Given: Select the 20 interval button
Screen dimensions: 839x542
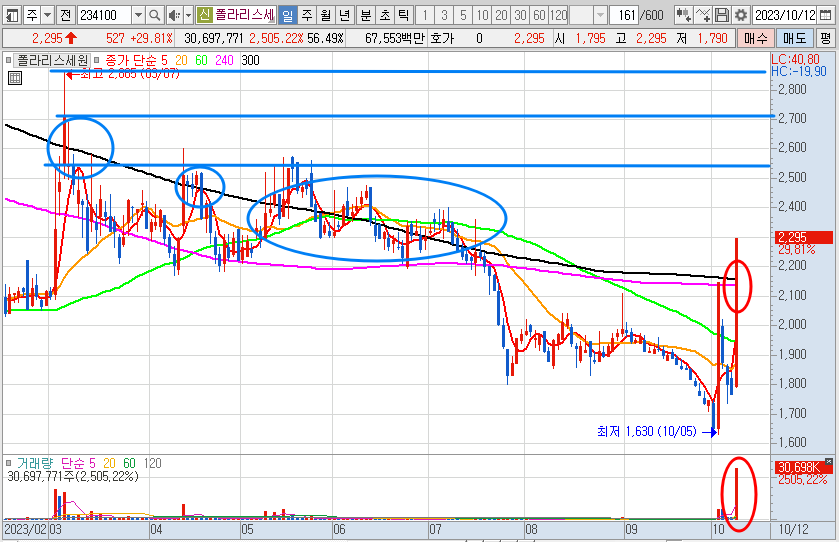Looking at the screenshot, I should point(501,15).
